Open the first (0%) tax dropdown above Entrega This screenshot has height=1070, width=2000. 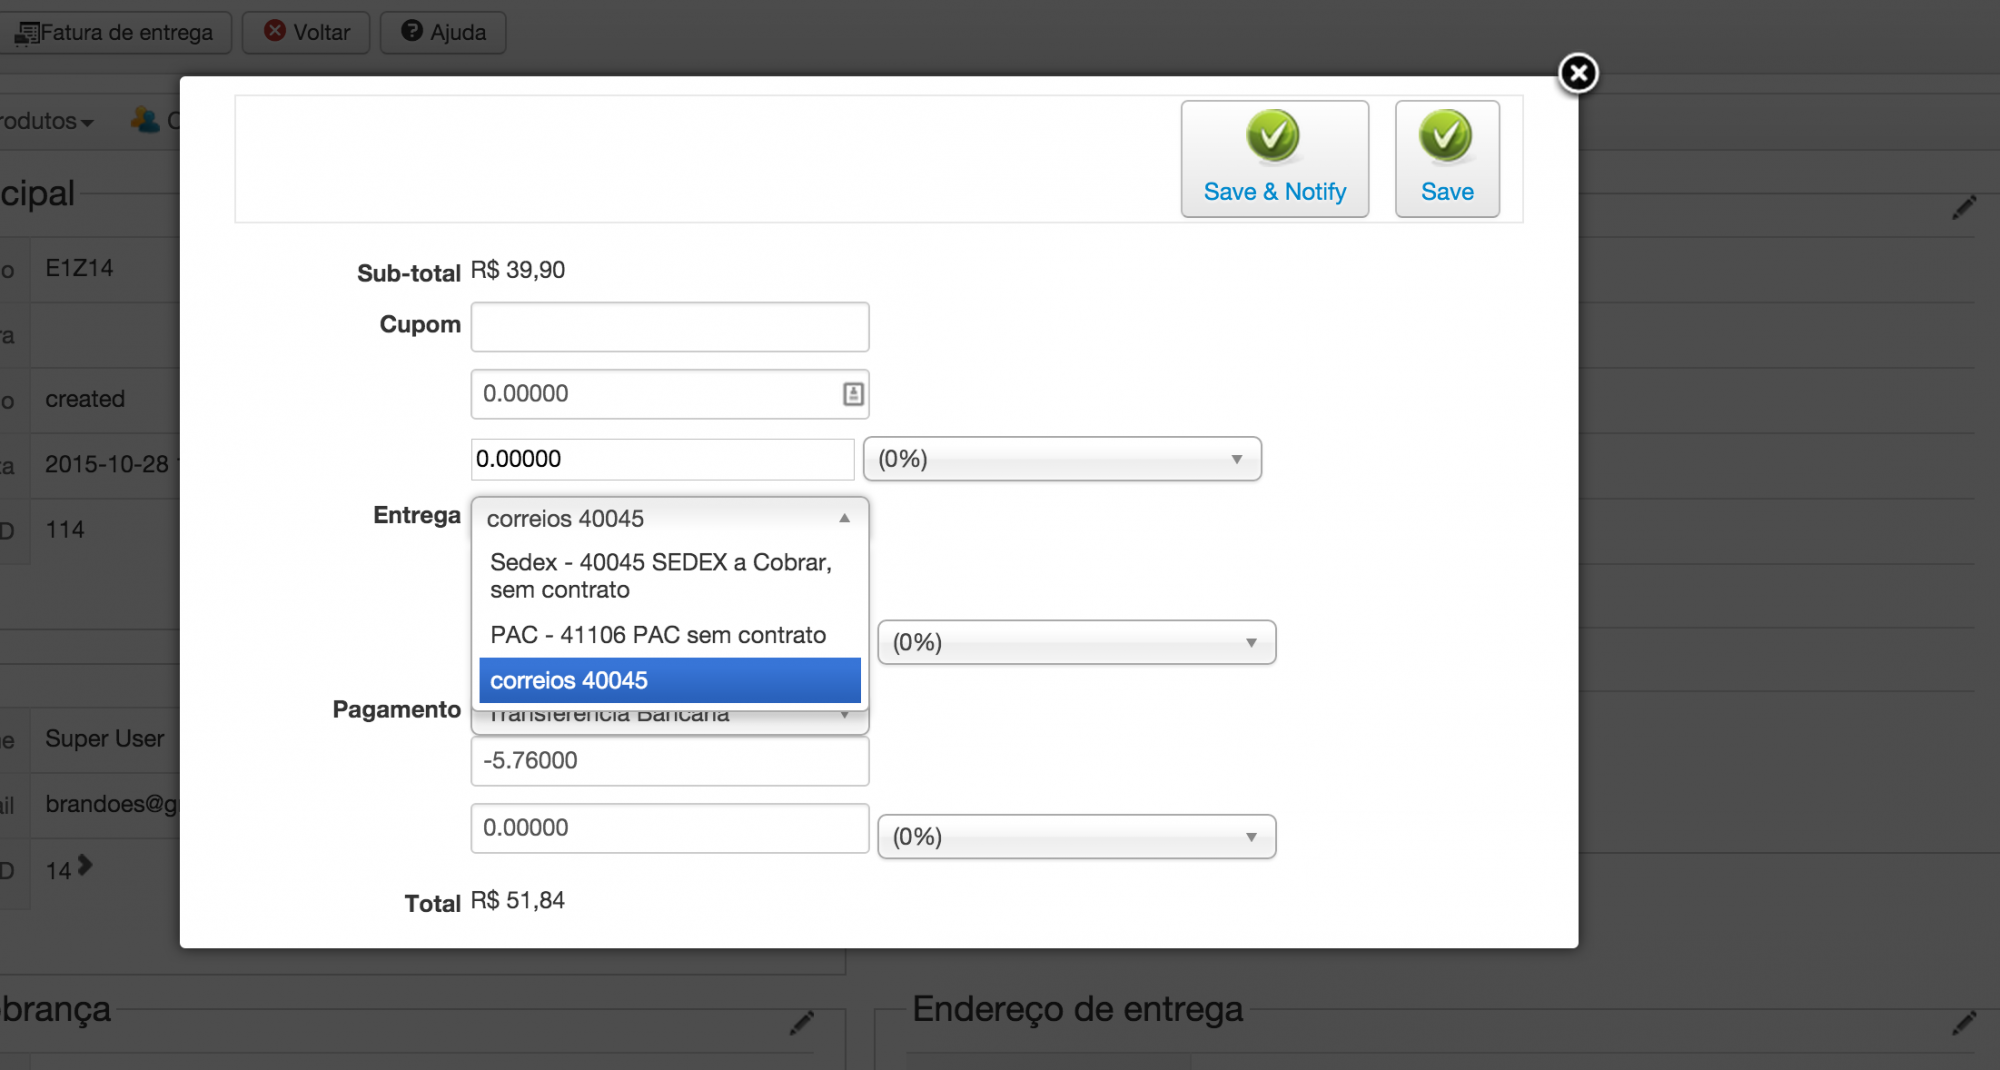(x=1062, y=459)
